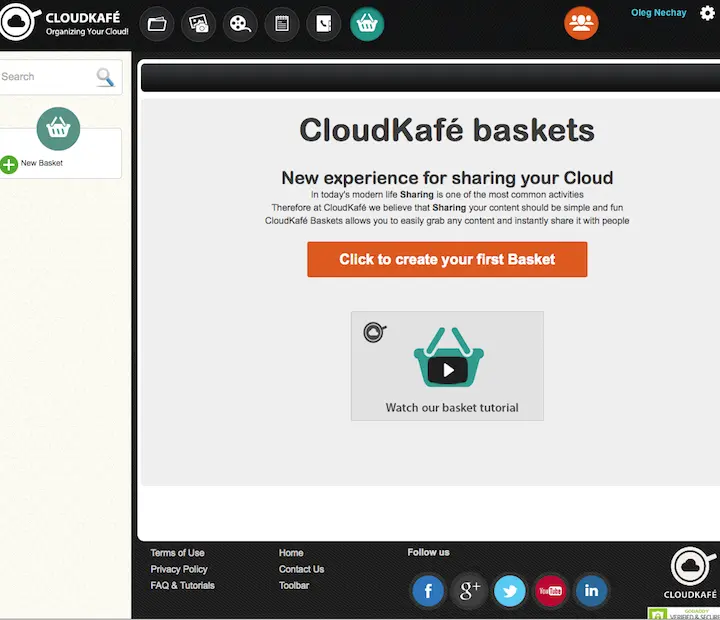Open Privacy Policy link
720x620 pixels.
tap(179, 569)
